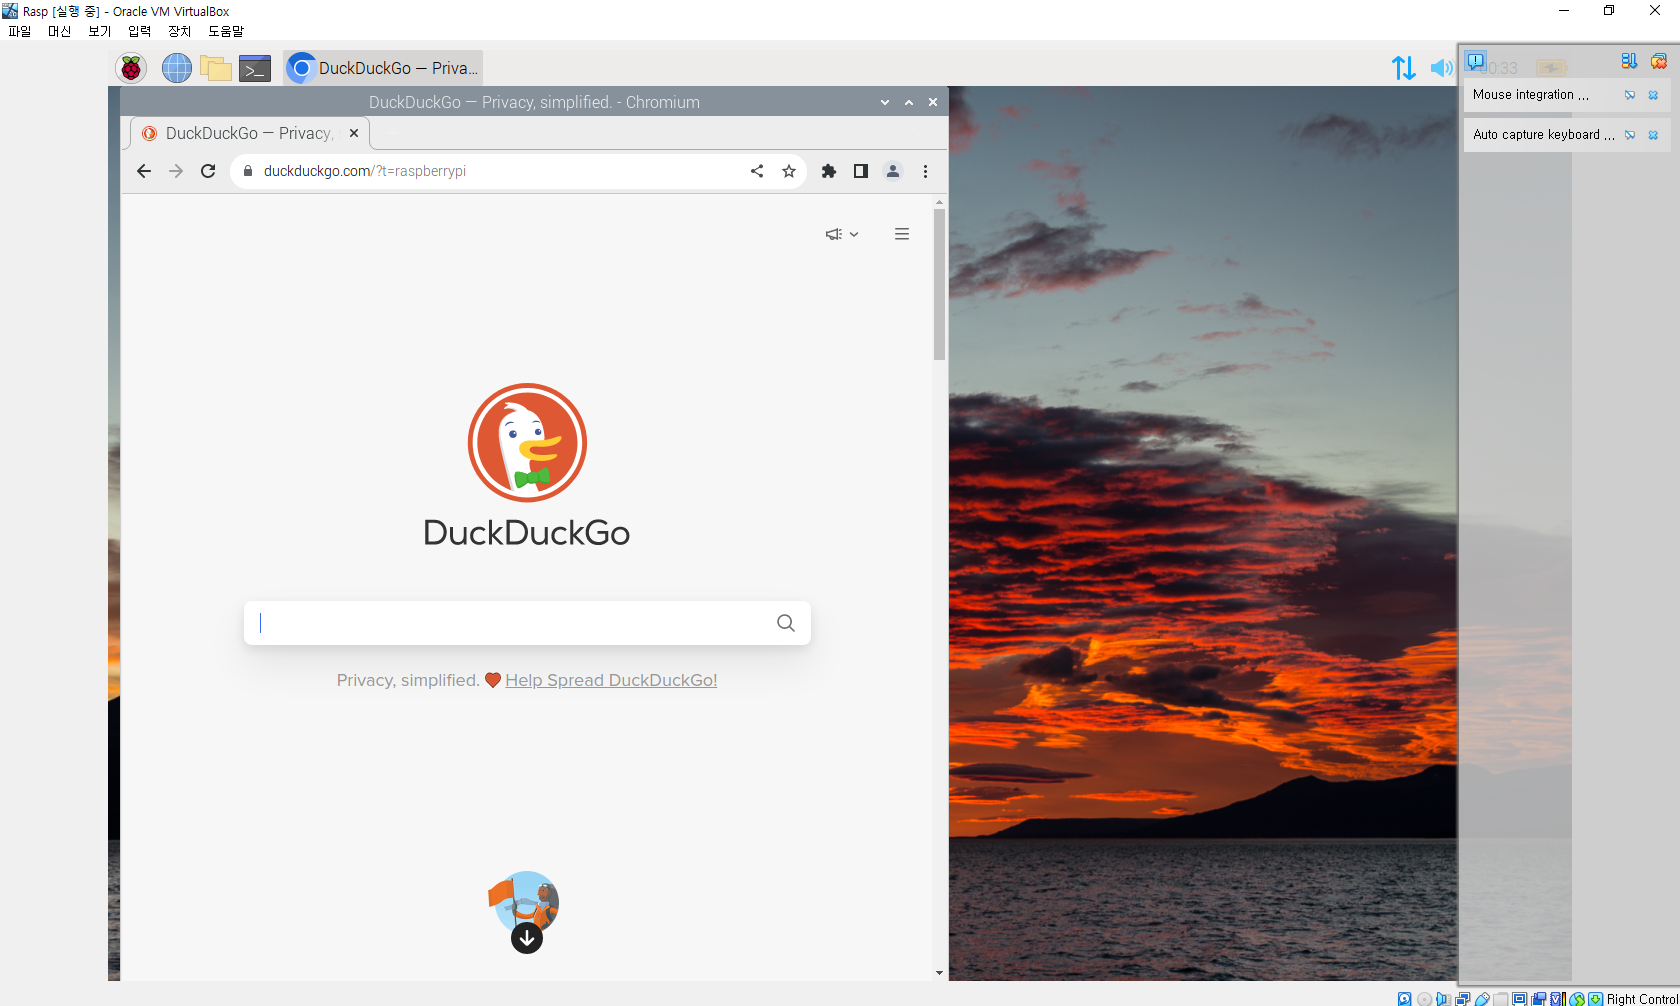Click the shared folders status icon
1680x1006 pixels.
click(x=1501, y=999)
